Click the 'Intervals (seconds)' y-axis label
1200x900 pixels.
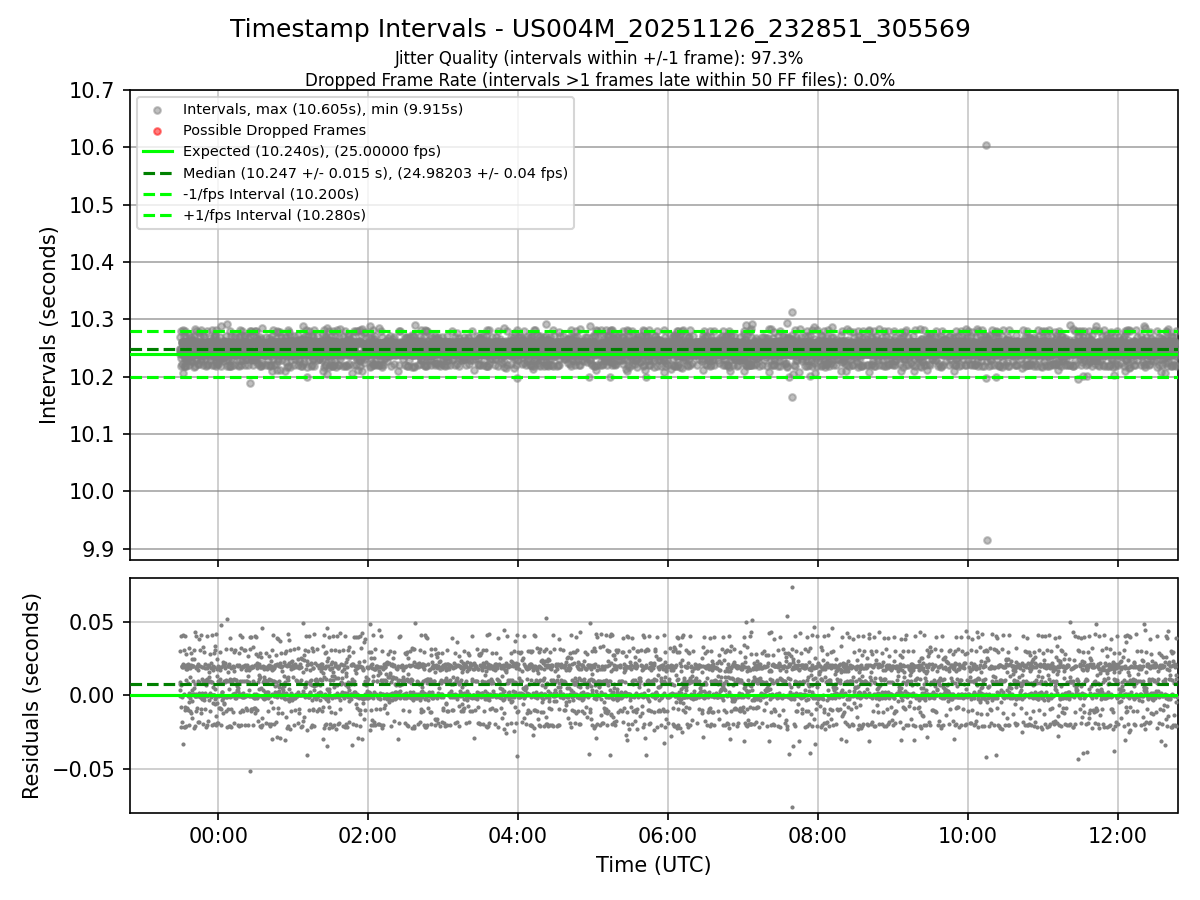[x=49, y=325]
